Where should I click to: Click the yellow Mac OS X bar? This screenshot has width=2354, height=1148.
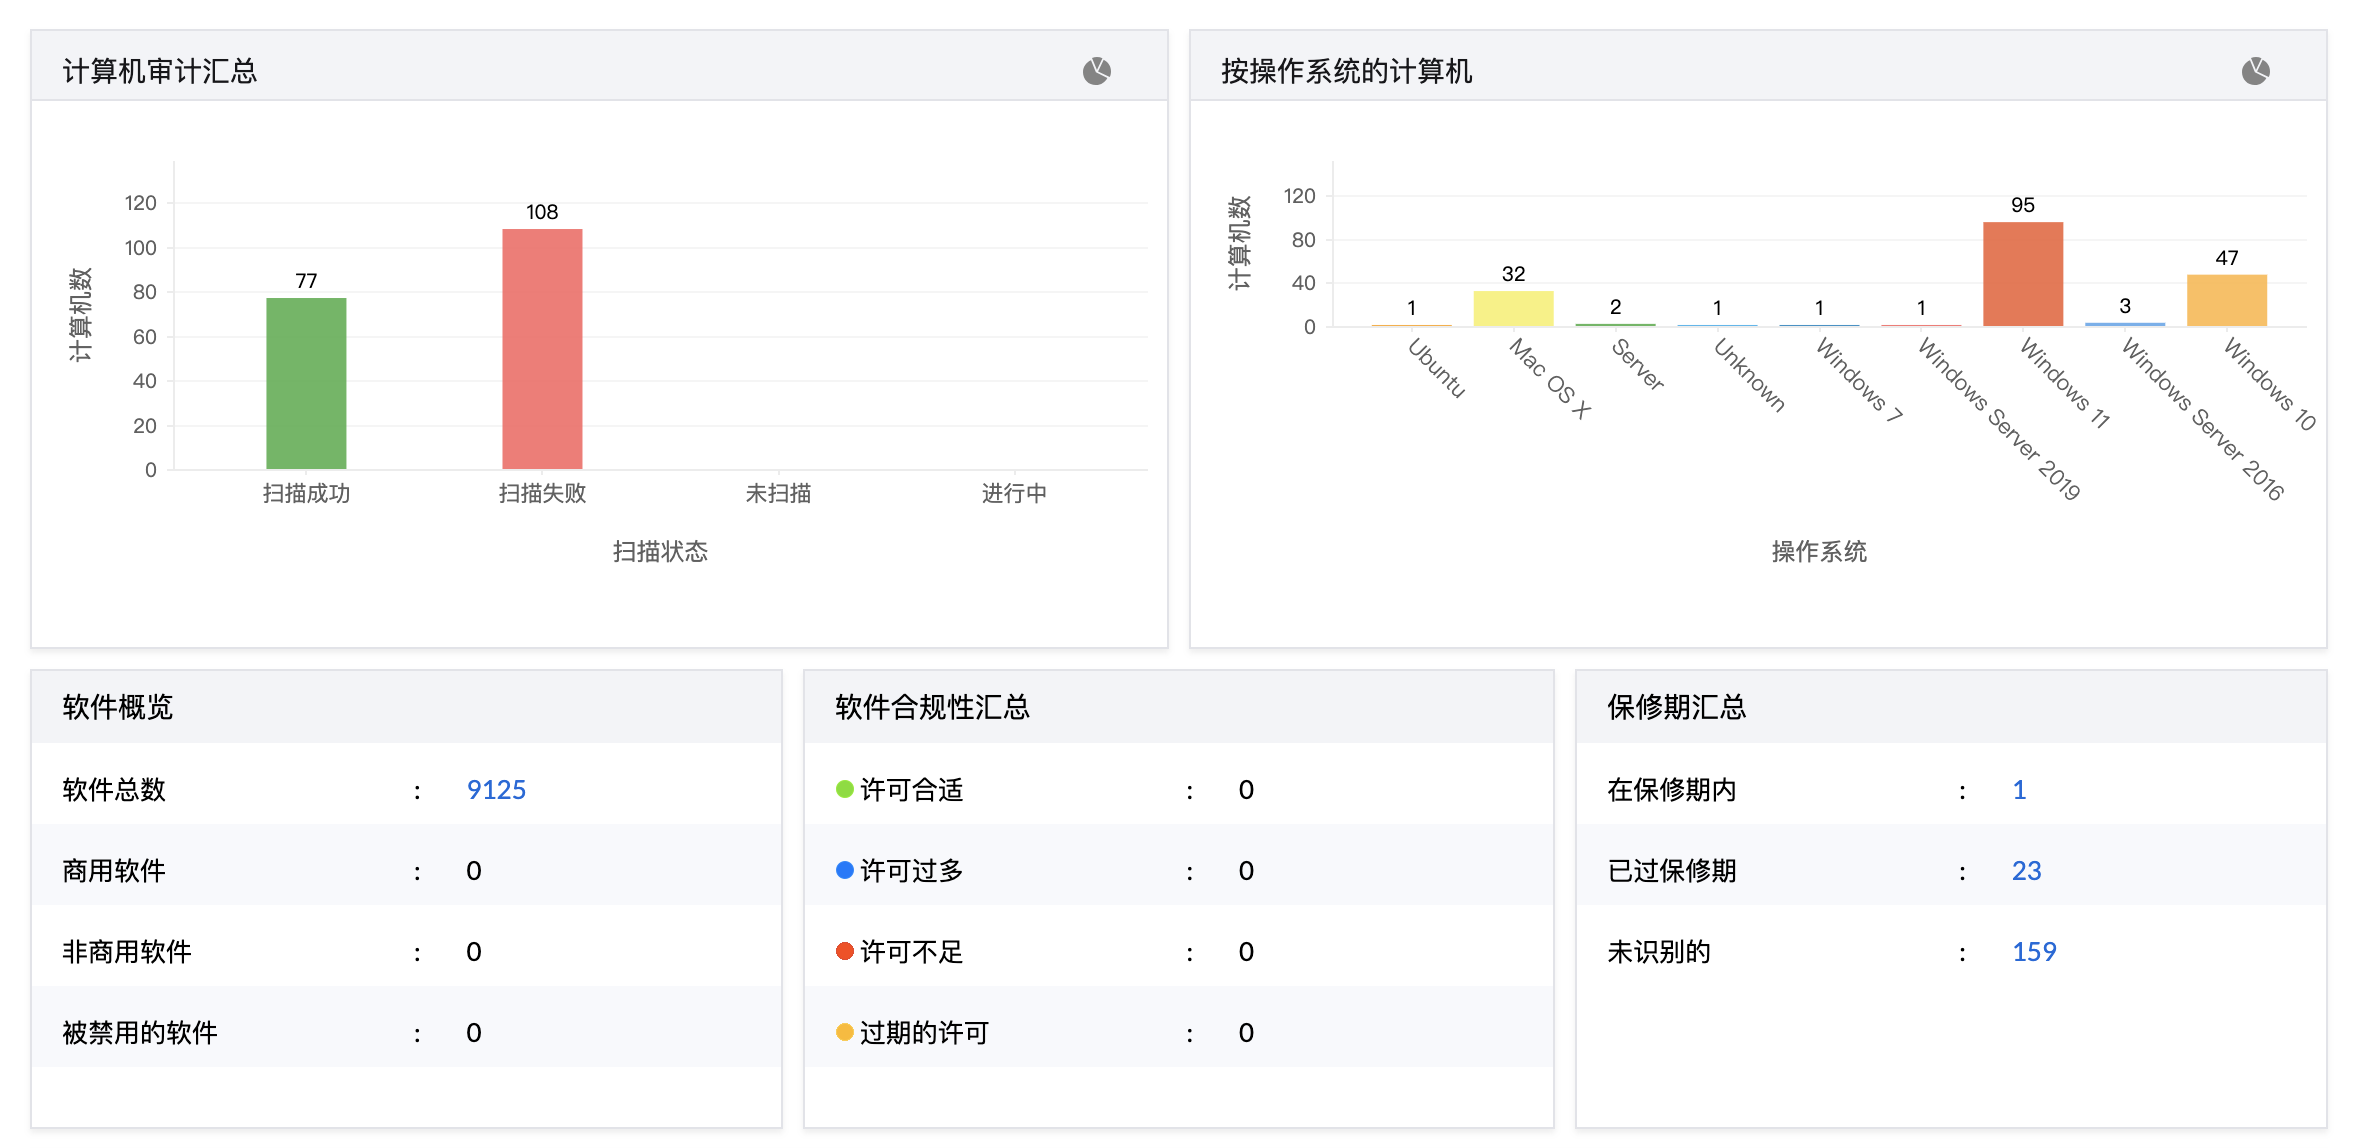coord(1512,308)
